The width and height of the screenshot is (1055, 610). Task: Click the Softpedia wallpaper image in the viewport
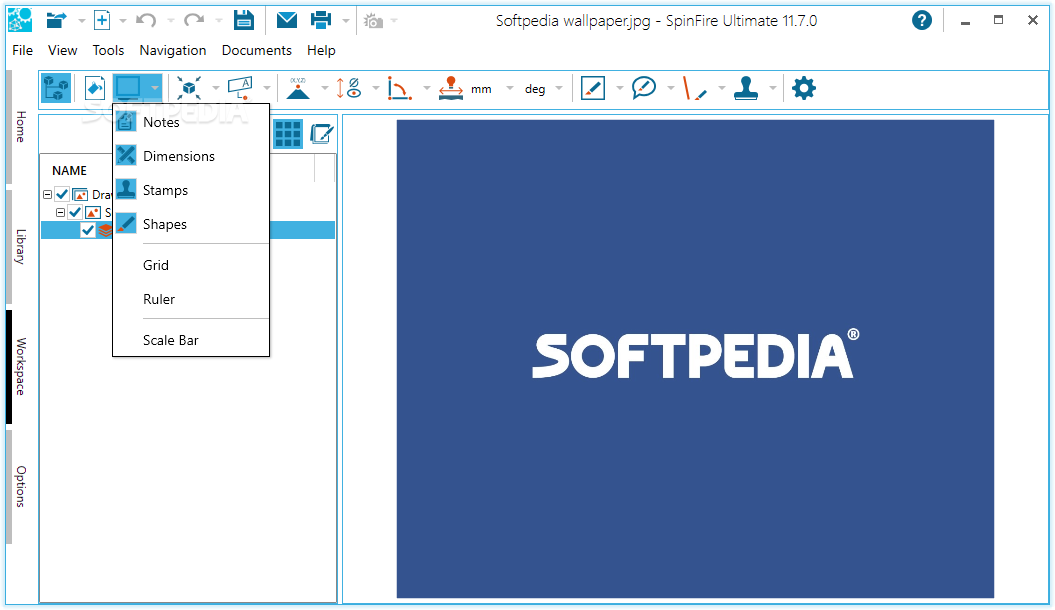[x=695, y=358]
